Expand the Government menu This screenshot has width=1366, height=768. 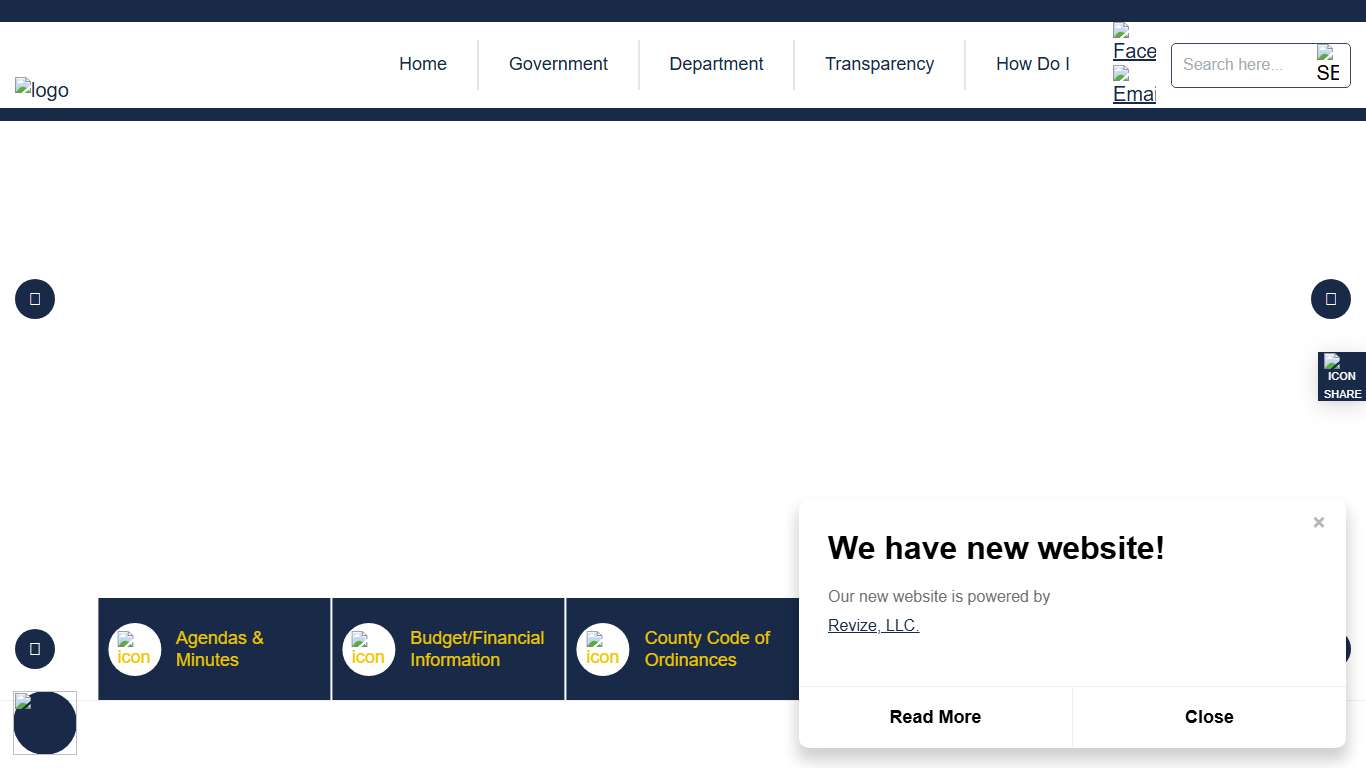(558, 64)
